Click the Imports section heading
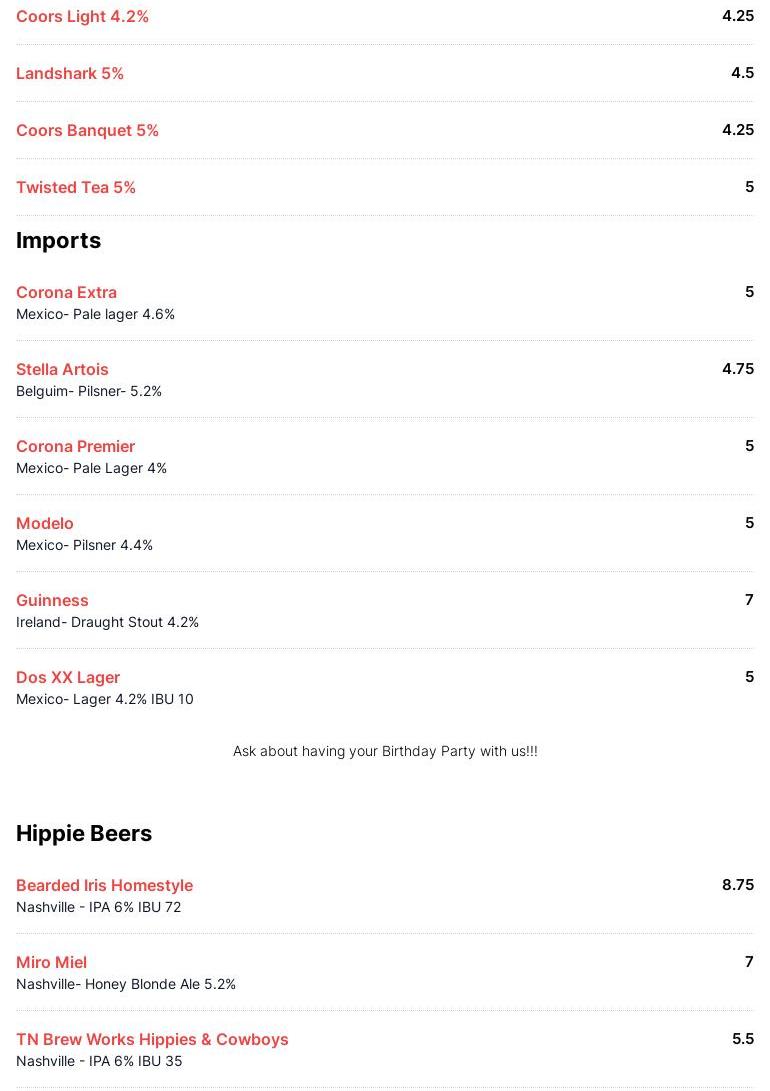This screenshot has height=1091, width=770. pos(58,241)
